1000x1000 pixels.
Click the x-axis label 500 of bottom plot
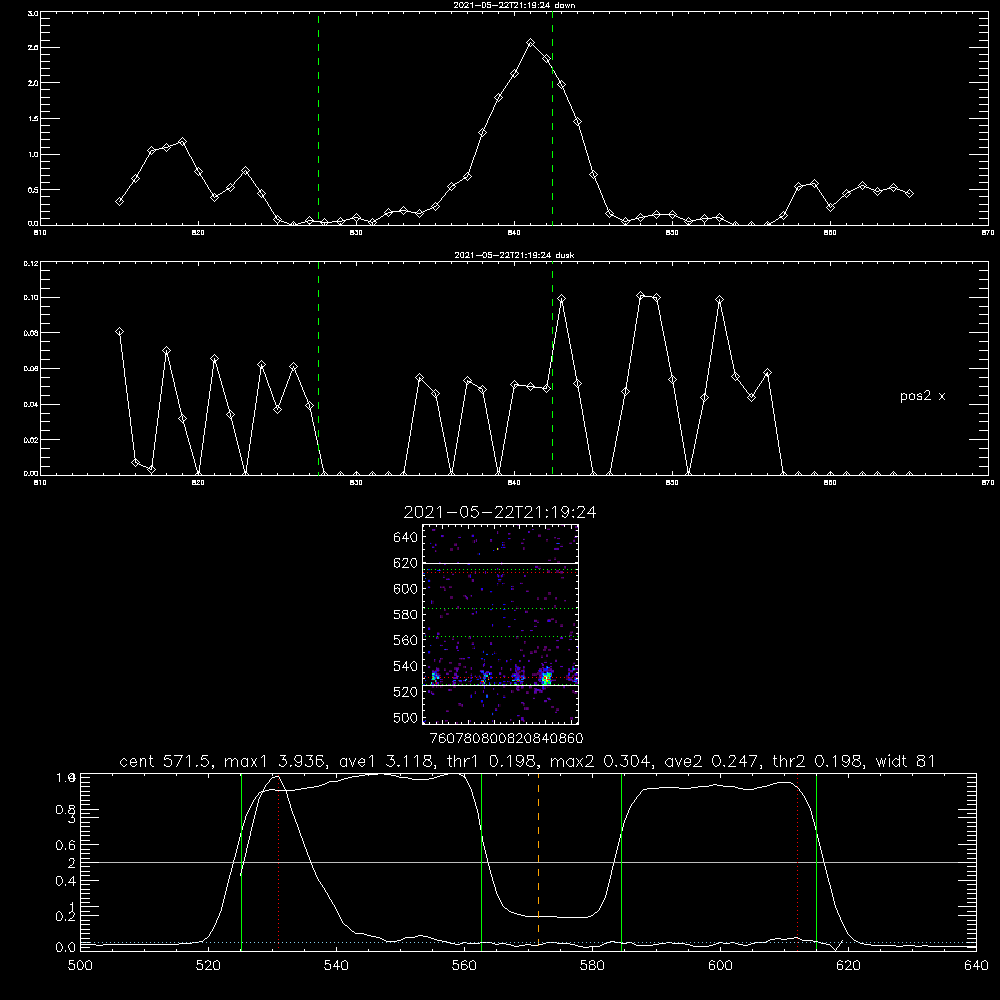pyautogui.click(x=80, y=966)
